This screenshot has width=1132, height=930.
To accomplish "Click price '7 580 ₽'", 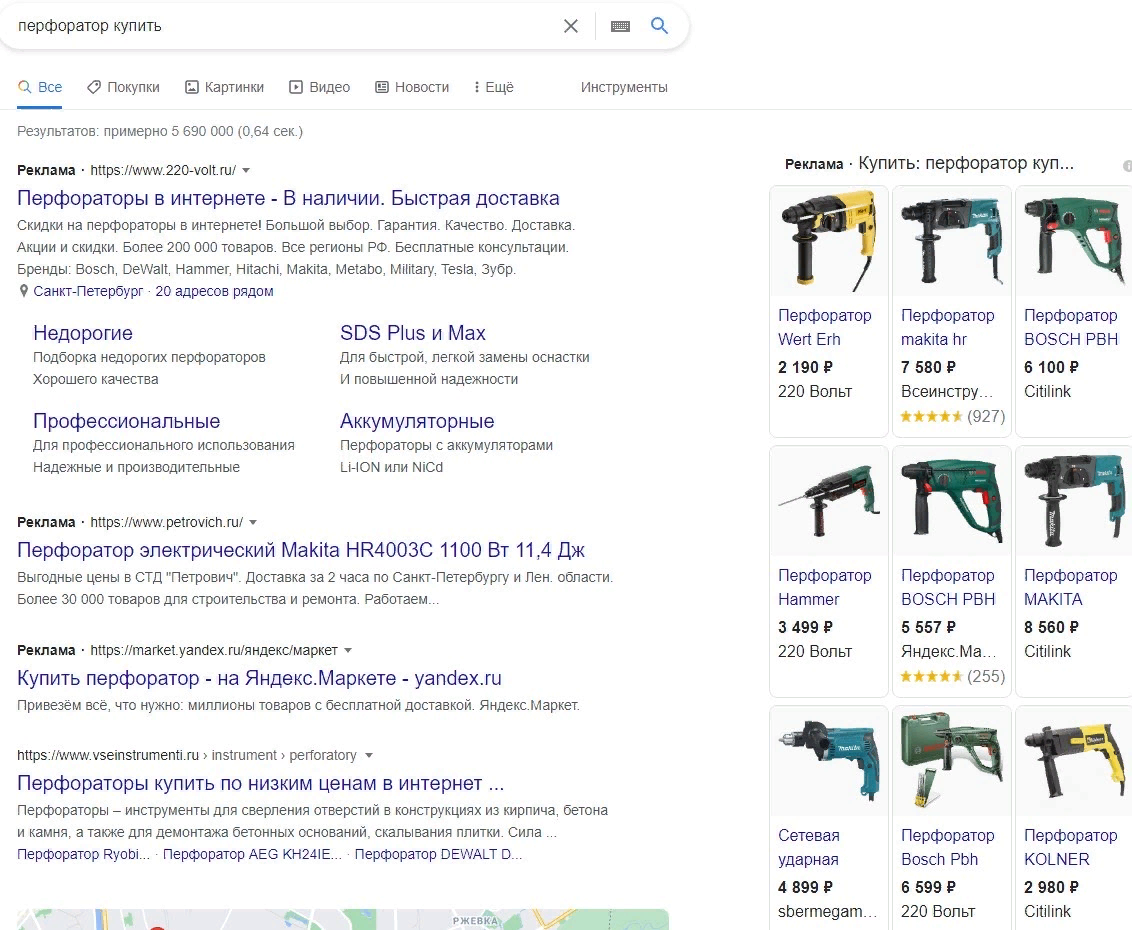I will click(x=928, y=367).
